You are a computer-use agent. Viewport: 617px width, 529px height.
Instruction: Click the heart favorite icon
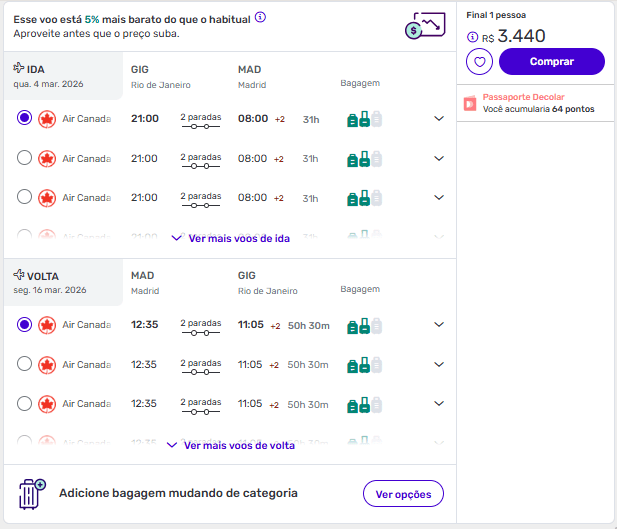point(480,62)
